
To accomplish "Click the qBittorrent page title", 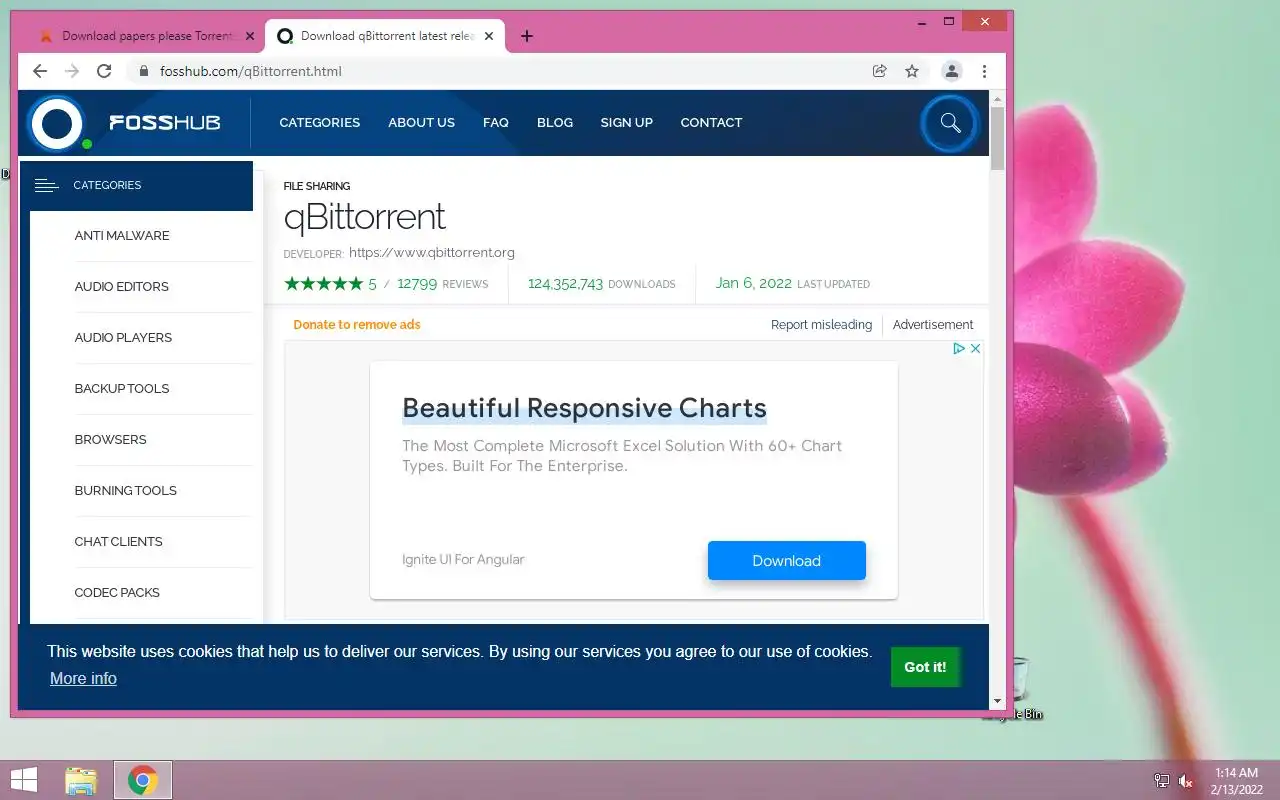I will [x=364, y=217].
